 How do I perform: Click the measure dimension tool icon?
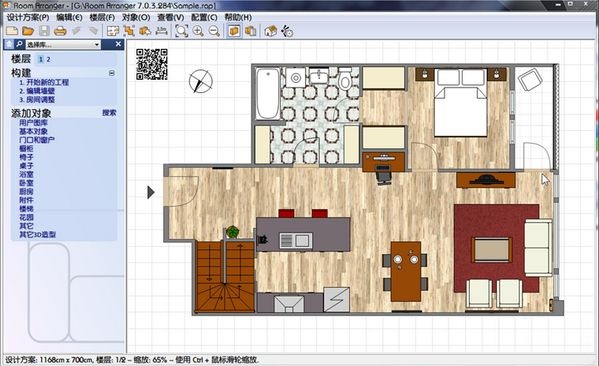click(162, 31)
